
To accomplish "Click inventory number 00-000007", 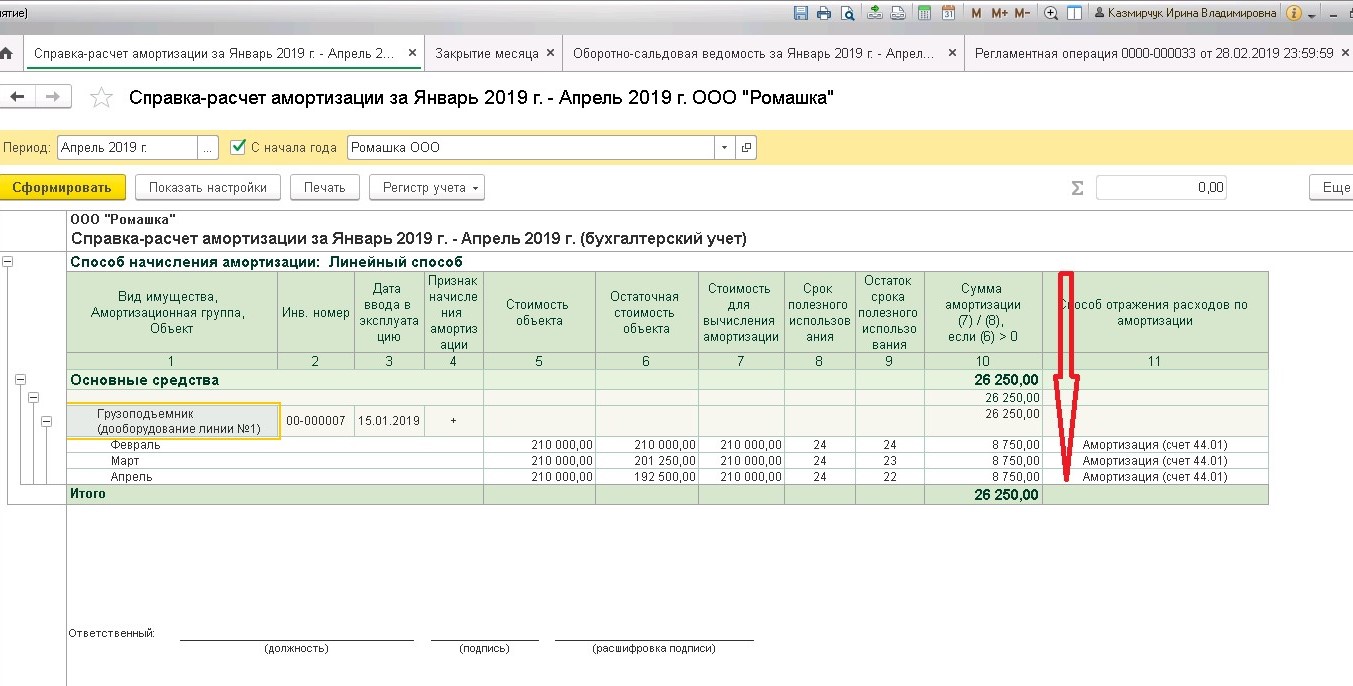I will coord(315,421).
